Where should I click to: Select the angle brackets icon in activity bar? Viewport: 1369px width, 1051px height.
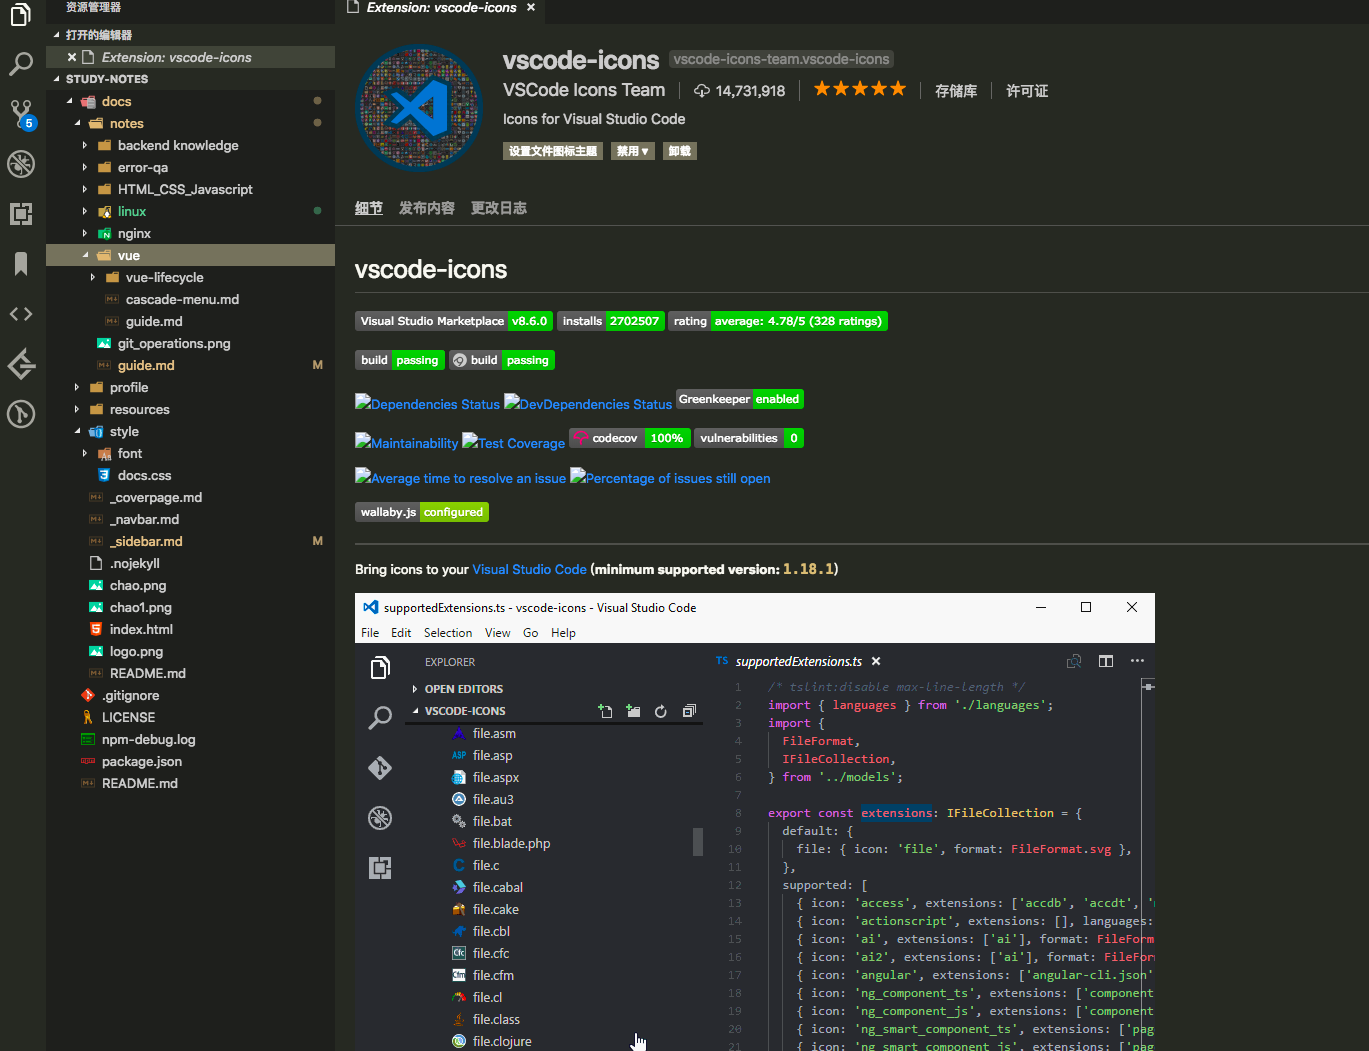coord(21,313)
